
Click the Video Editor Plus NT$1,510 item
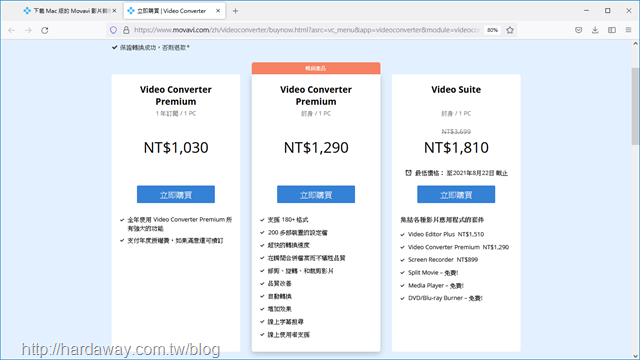[x=446, y=234]
